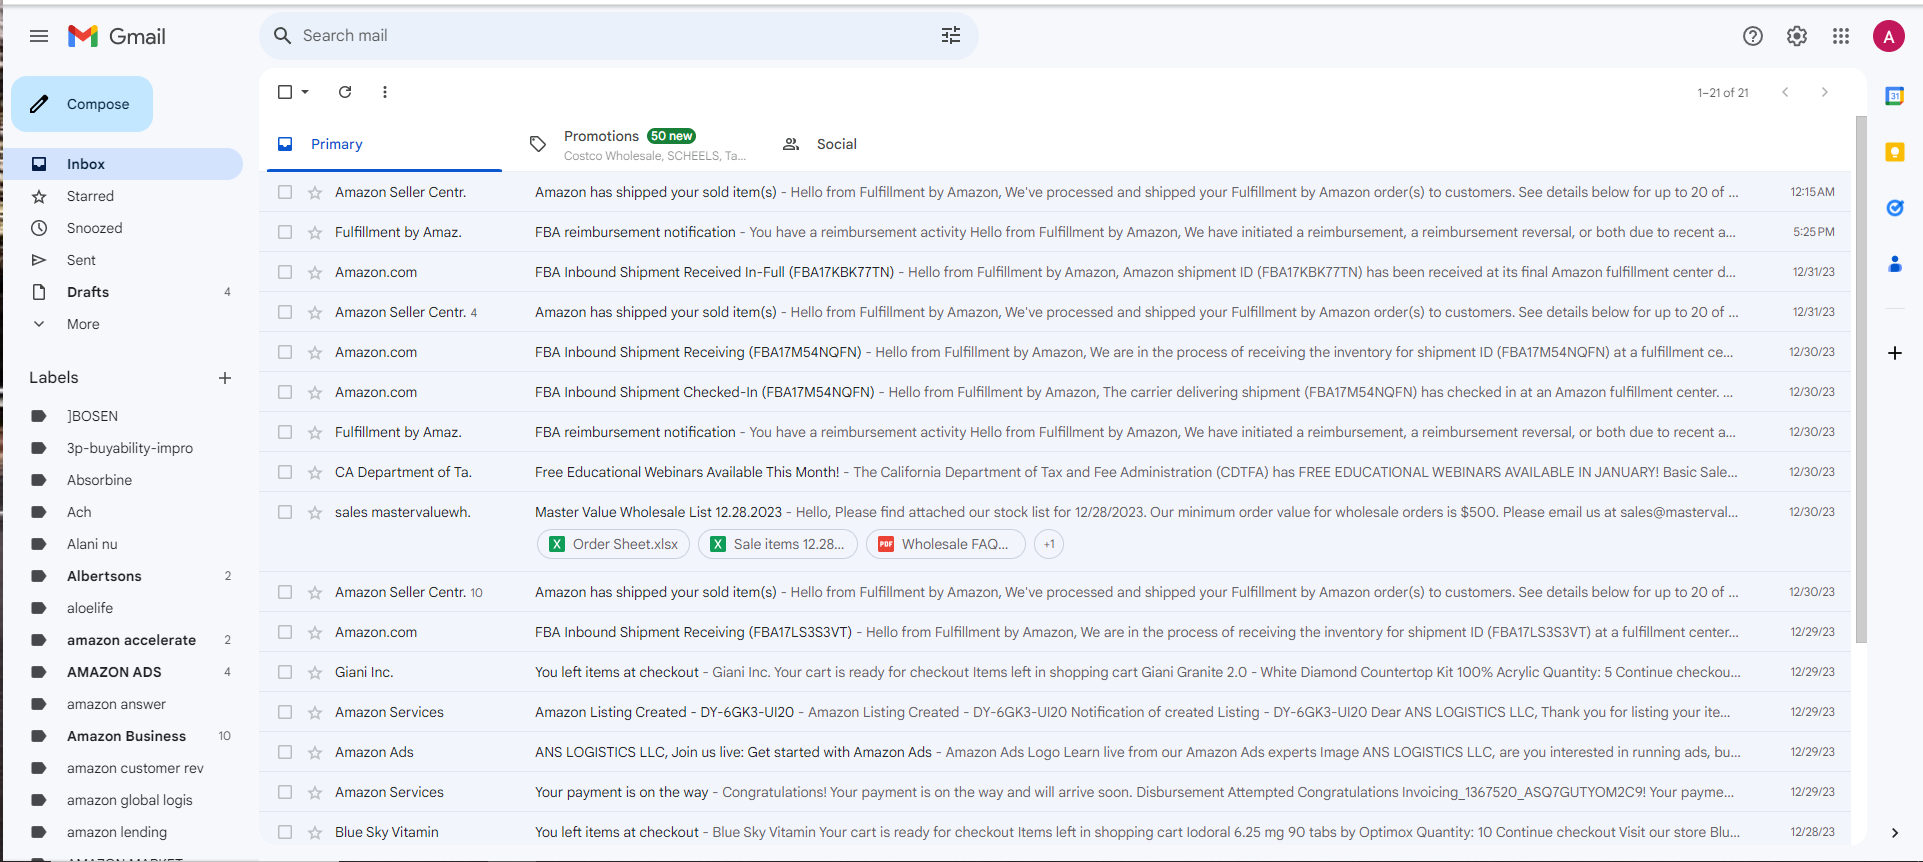This screenshot has height=862, width=1923.
Task: Open Order Sheet.xlsx attachment
Action: [x=614, y=544]
